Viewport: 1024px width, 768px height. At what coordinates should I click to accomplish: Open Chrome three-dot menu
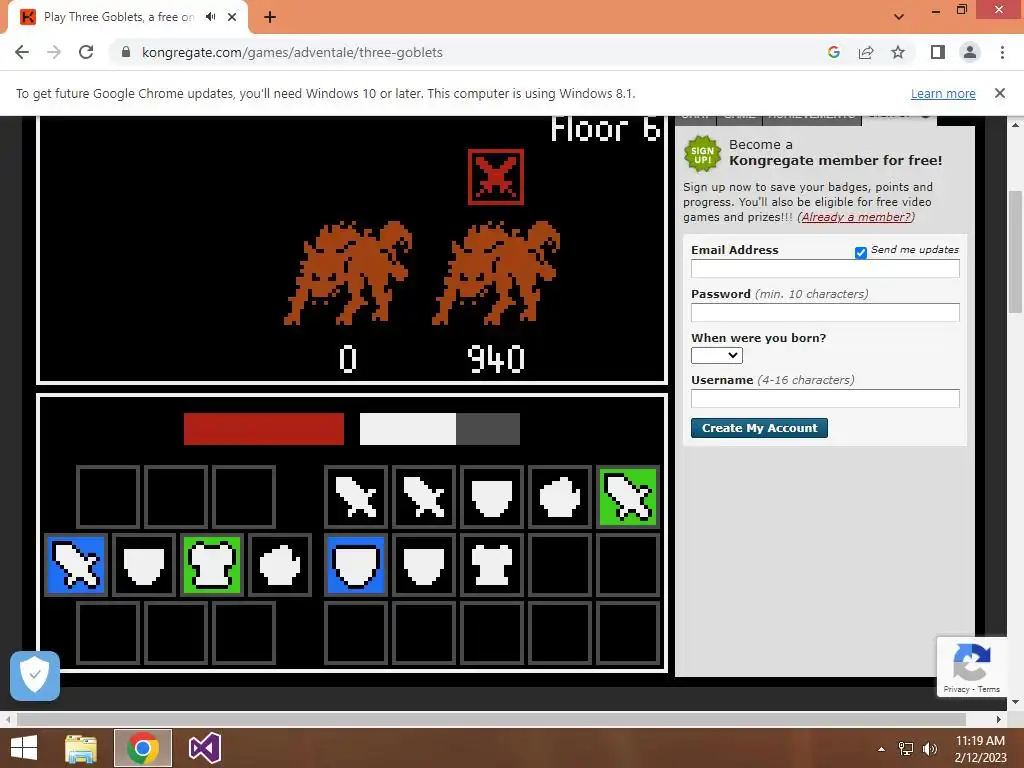[x=1002, y=52]
